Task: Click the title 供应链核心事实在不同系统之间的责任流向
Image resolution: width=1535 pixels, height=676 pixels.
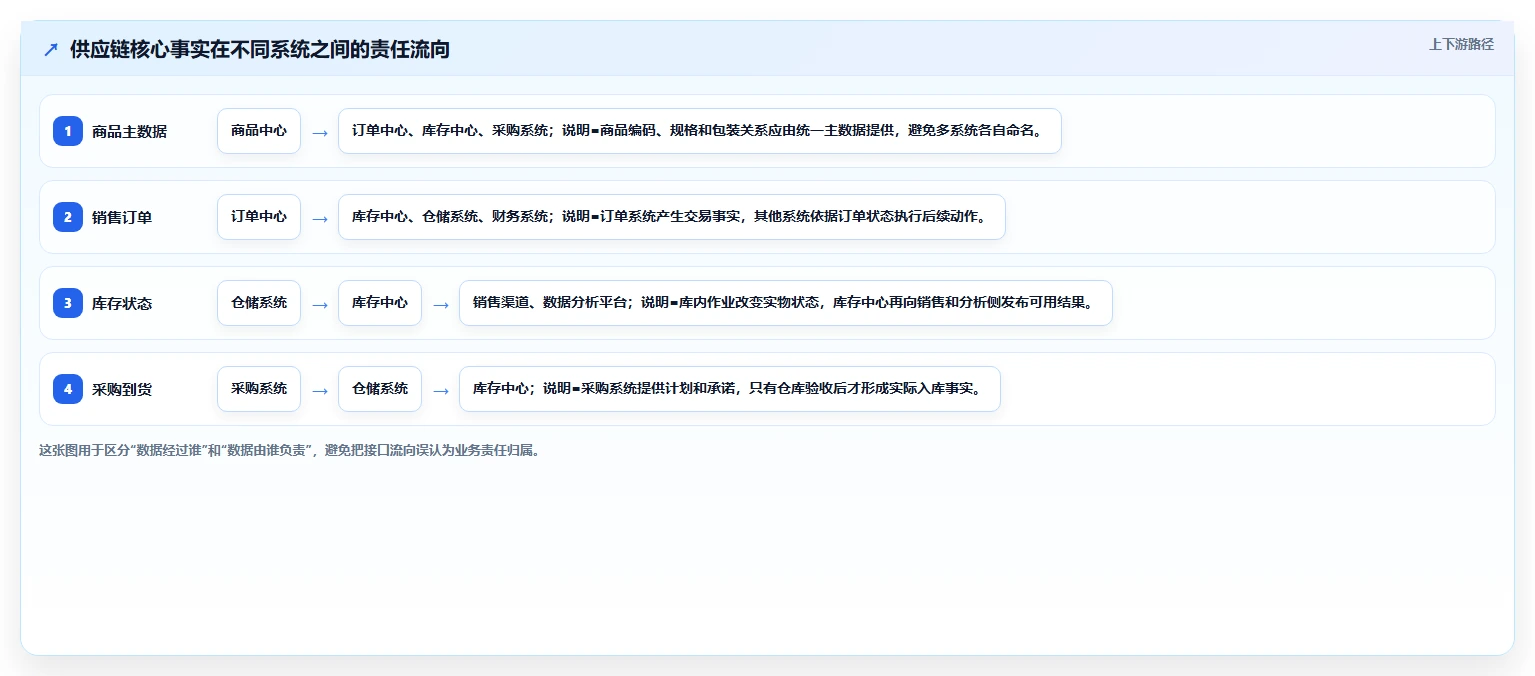Action: tap(260, 49)
